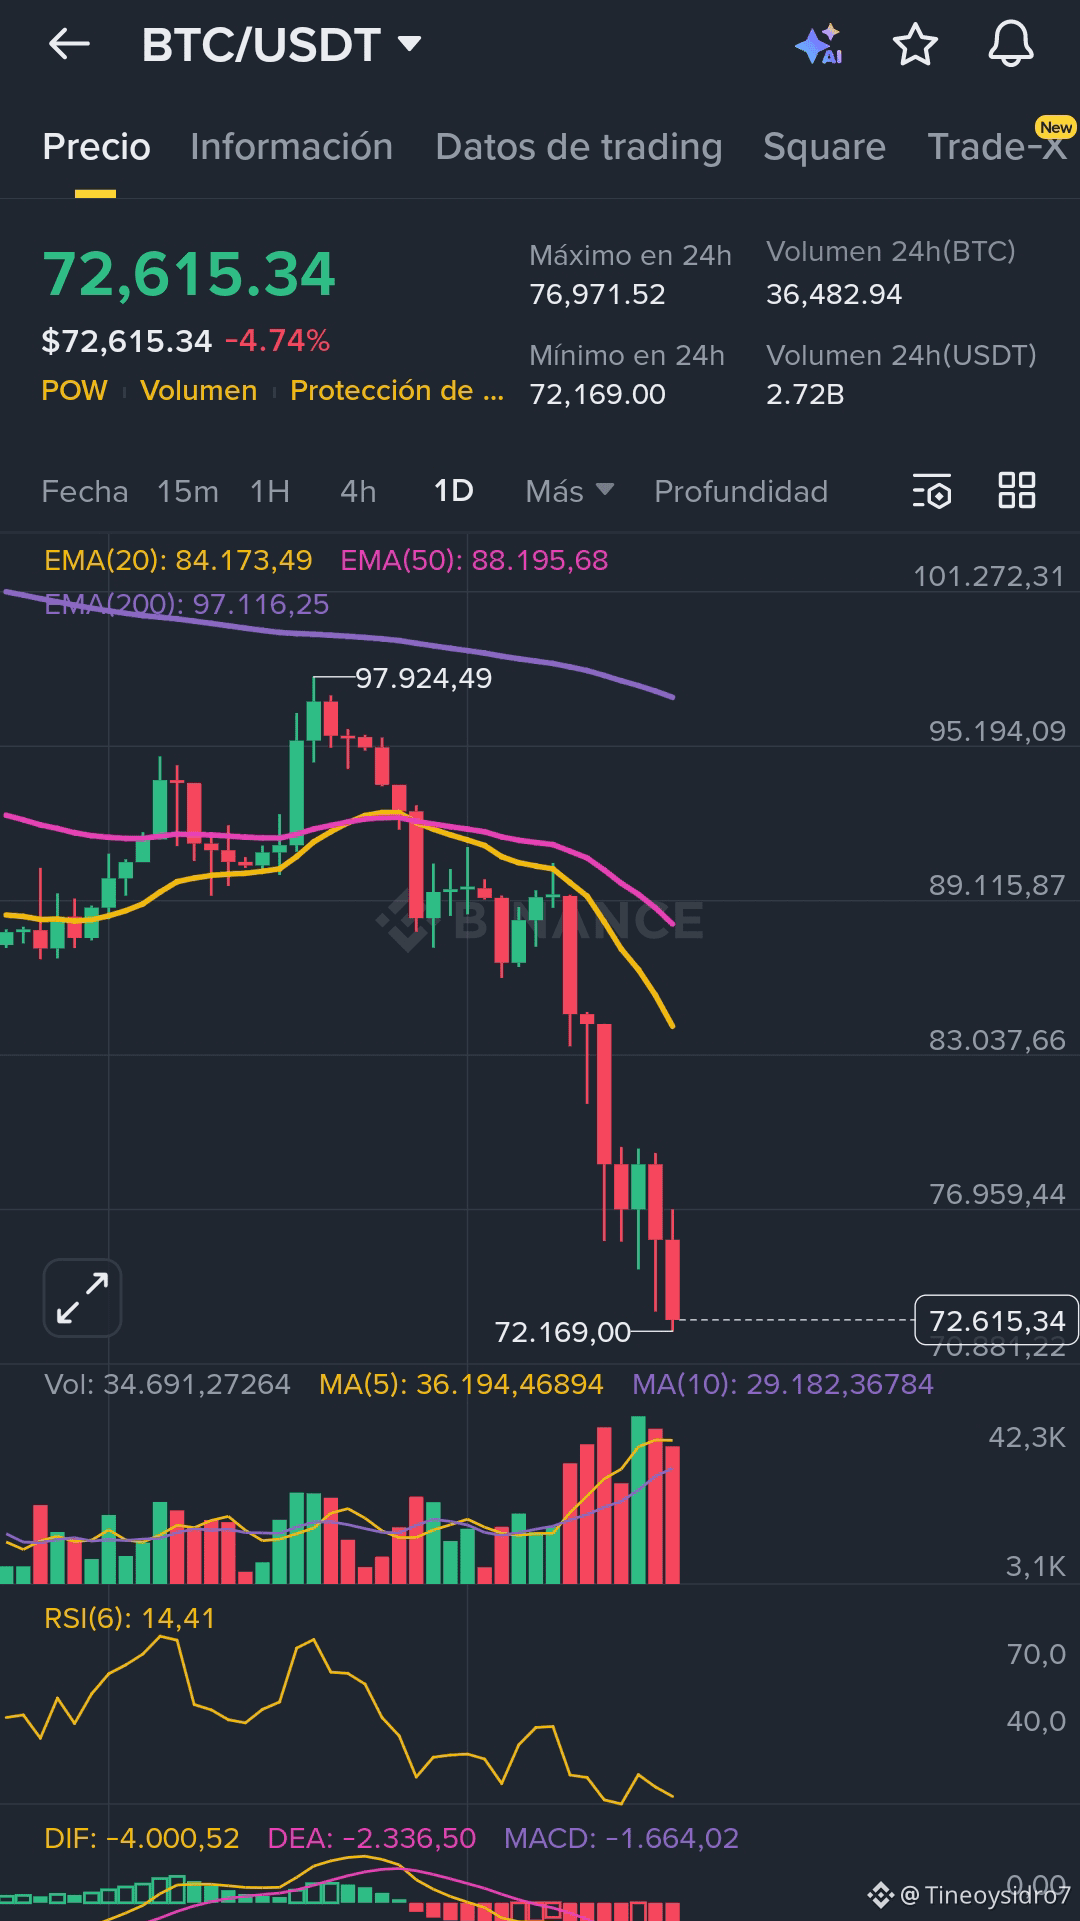This screenshot has height=1921, width=1080.
Task: Switch chart to 4h interval
Action: [358, 491]
